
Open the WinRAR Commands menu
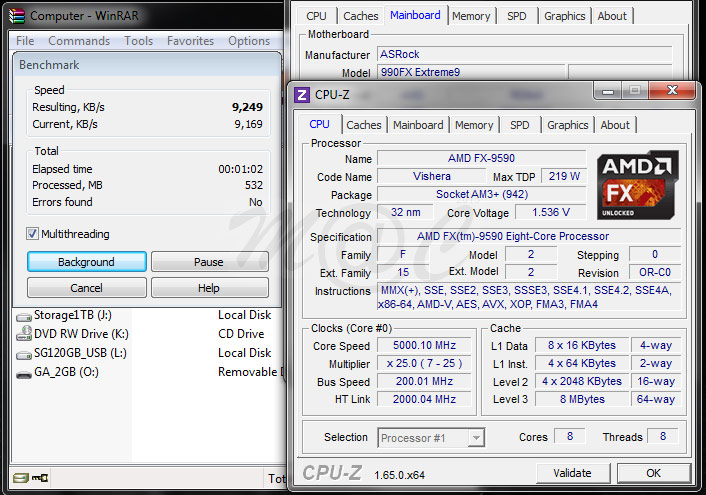[x=79, y=41]
